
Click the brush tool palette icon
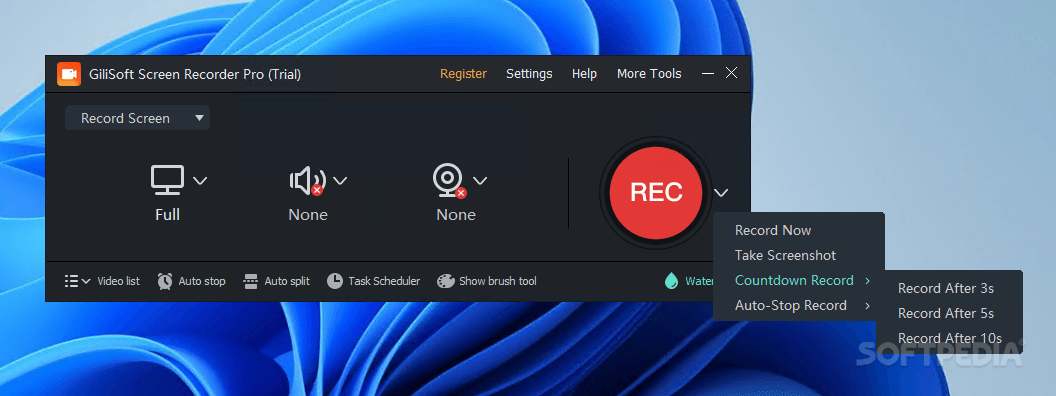tap(446, 281)
